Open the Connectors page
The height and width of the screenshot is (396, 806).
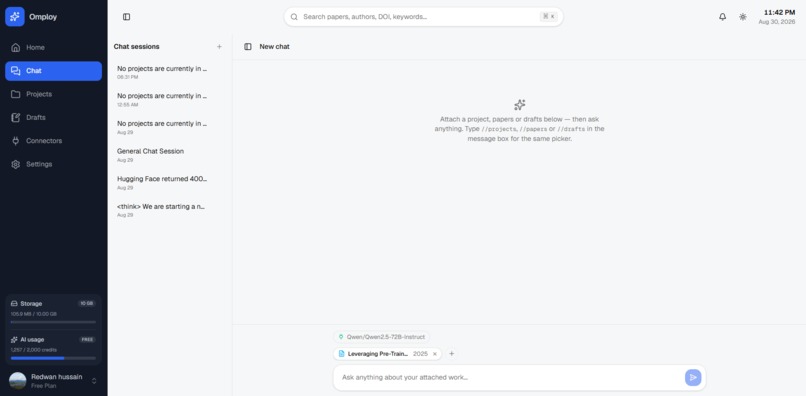point(53,141)
